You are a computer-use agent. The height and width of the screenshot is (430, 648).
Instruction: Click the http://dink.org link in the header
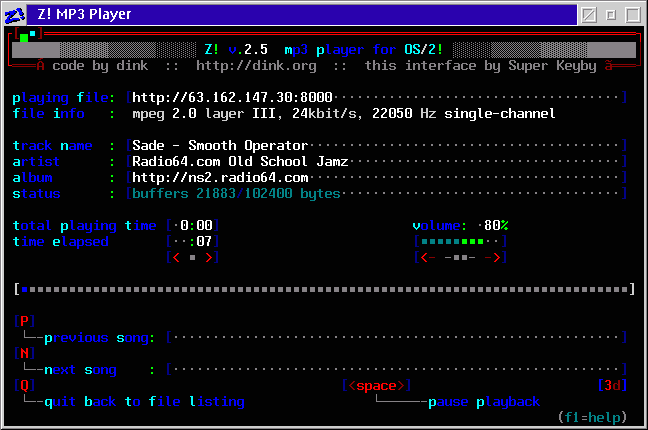tap(256, 66)
